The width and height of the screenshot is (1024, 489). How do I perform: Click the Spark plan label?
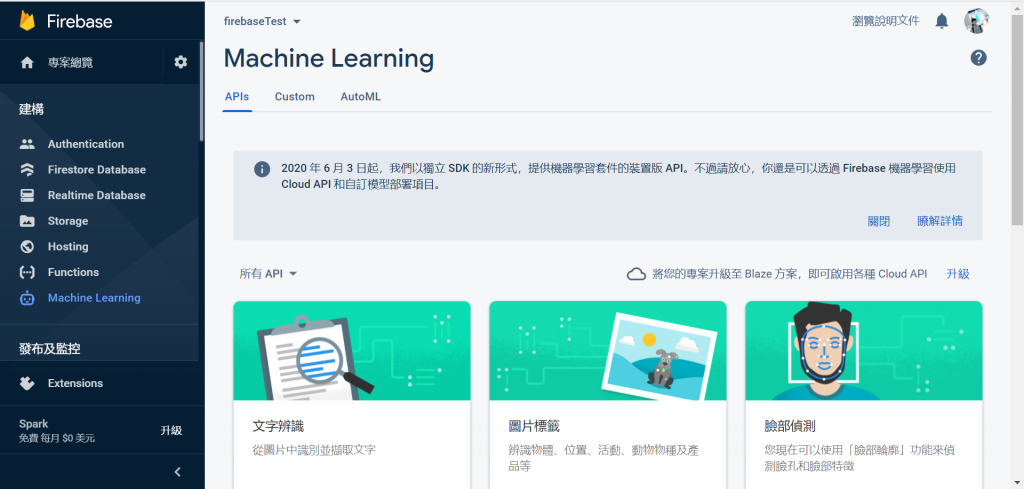pyautogui.click(x=33, y=424)
